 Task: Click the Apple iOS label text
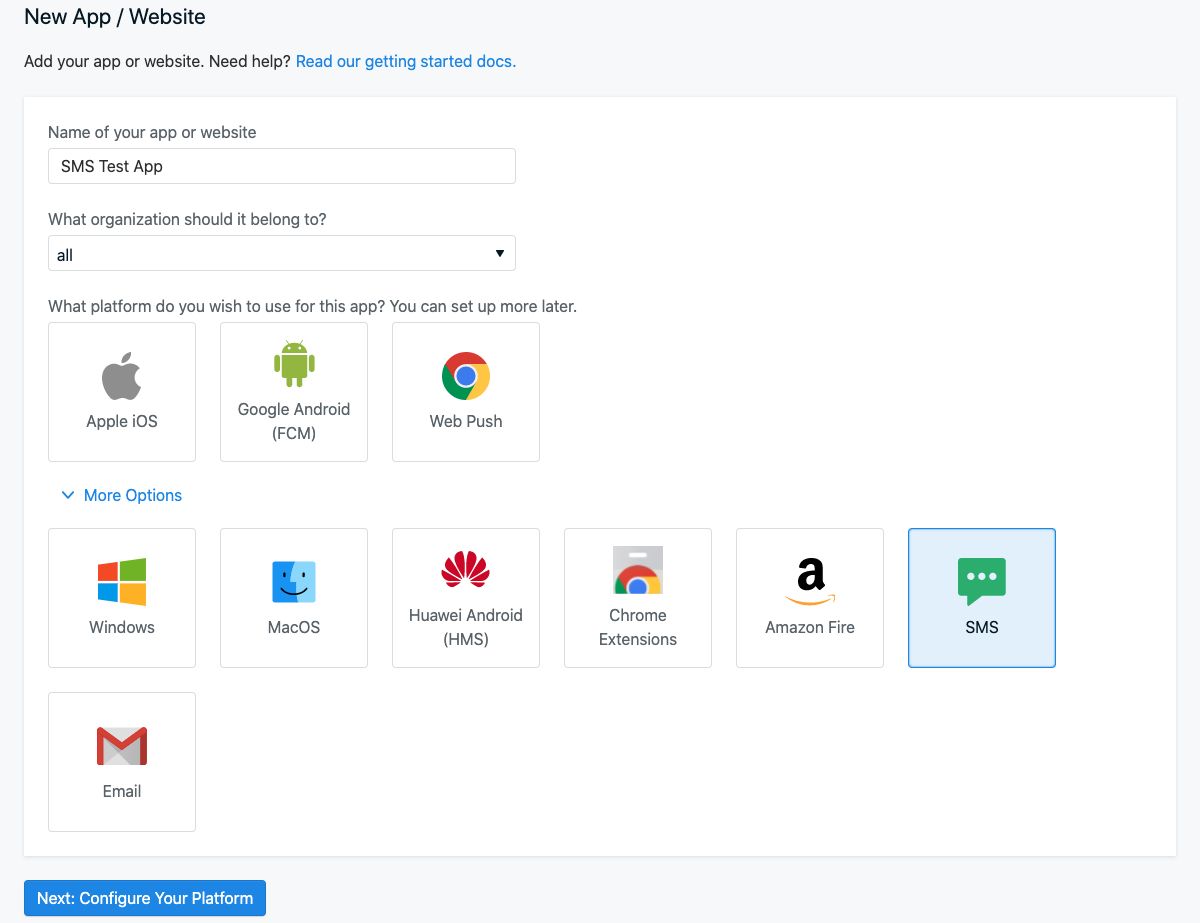tap(122, 421)
